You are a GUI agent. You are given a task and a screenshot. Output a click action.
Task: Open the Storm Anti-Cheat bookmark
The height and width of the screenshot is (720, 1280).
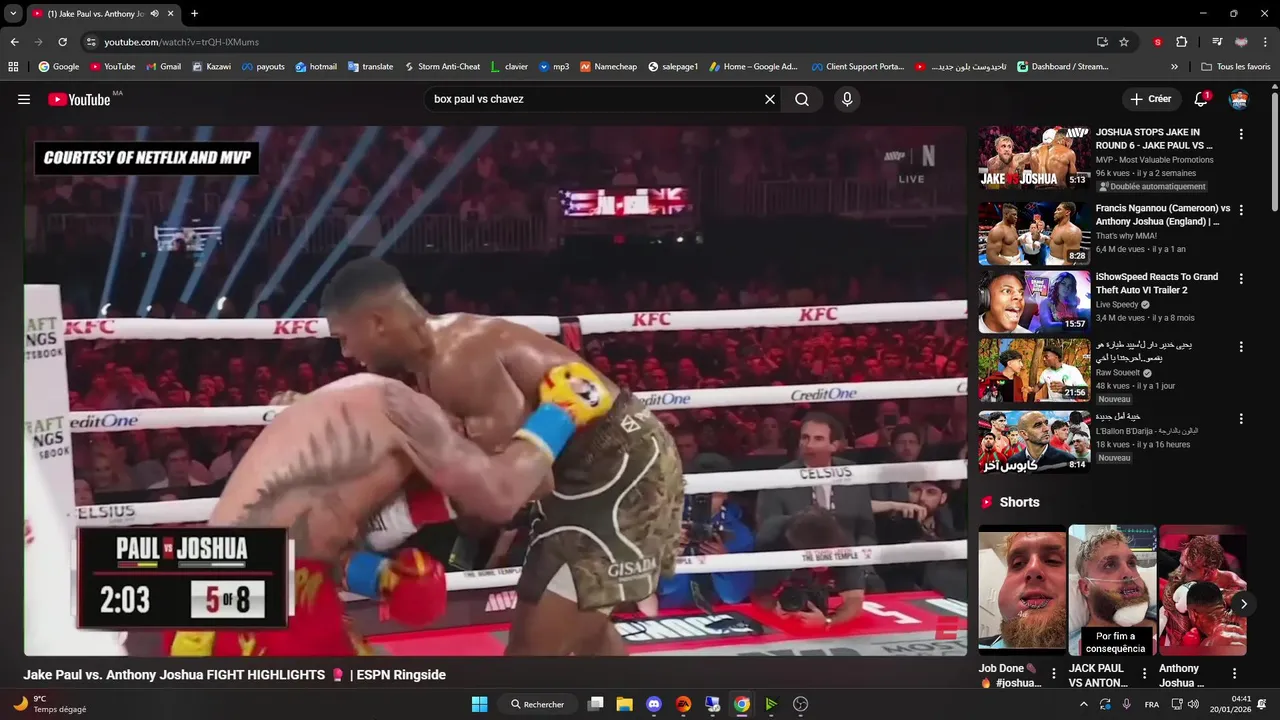pos(442,67)
